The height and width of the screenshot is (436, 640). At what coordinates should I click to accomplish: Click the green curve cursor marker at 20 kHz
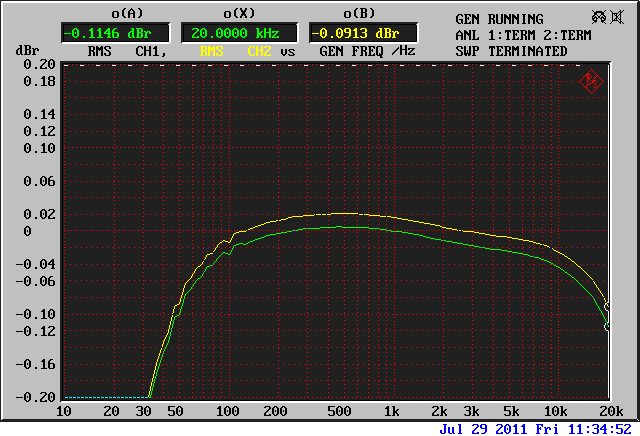607,325
